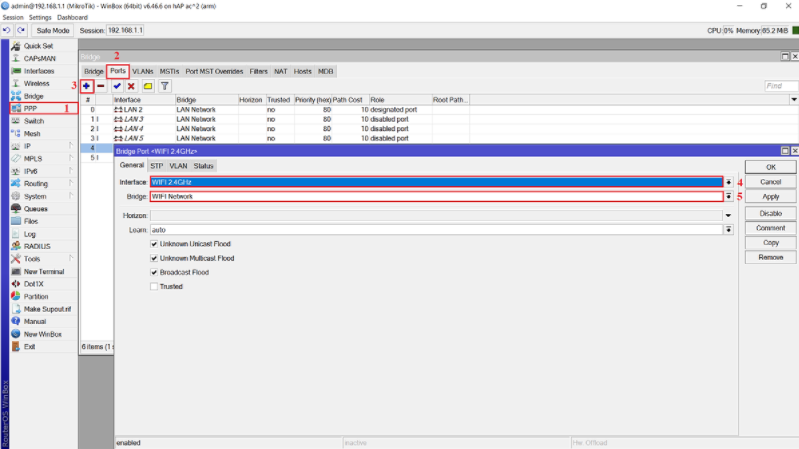Click the blue checkmark enable icon

[x=117, y=87]
